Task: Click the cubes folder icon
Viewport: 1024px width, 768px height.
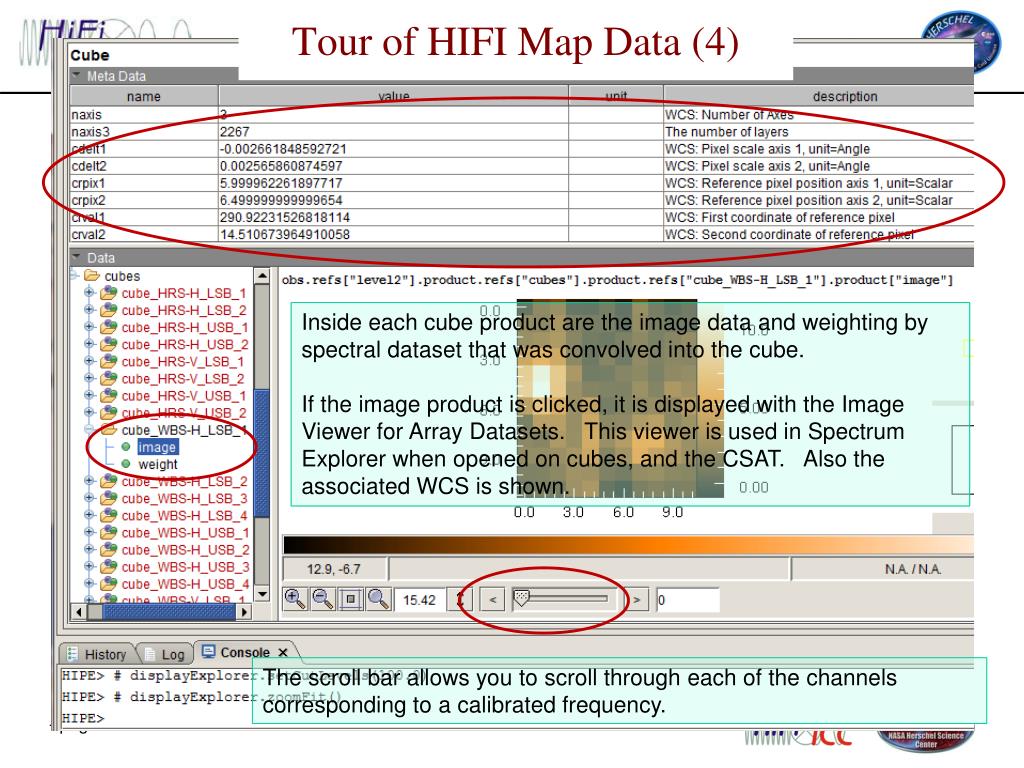Action: 92,276
